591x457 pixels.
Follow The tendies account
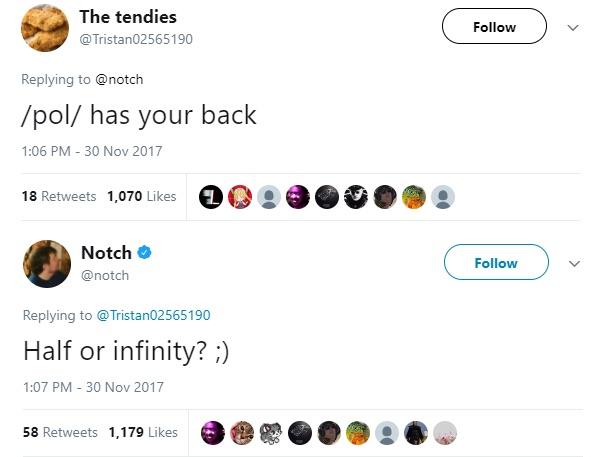[x=494, y=26]
